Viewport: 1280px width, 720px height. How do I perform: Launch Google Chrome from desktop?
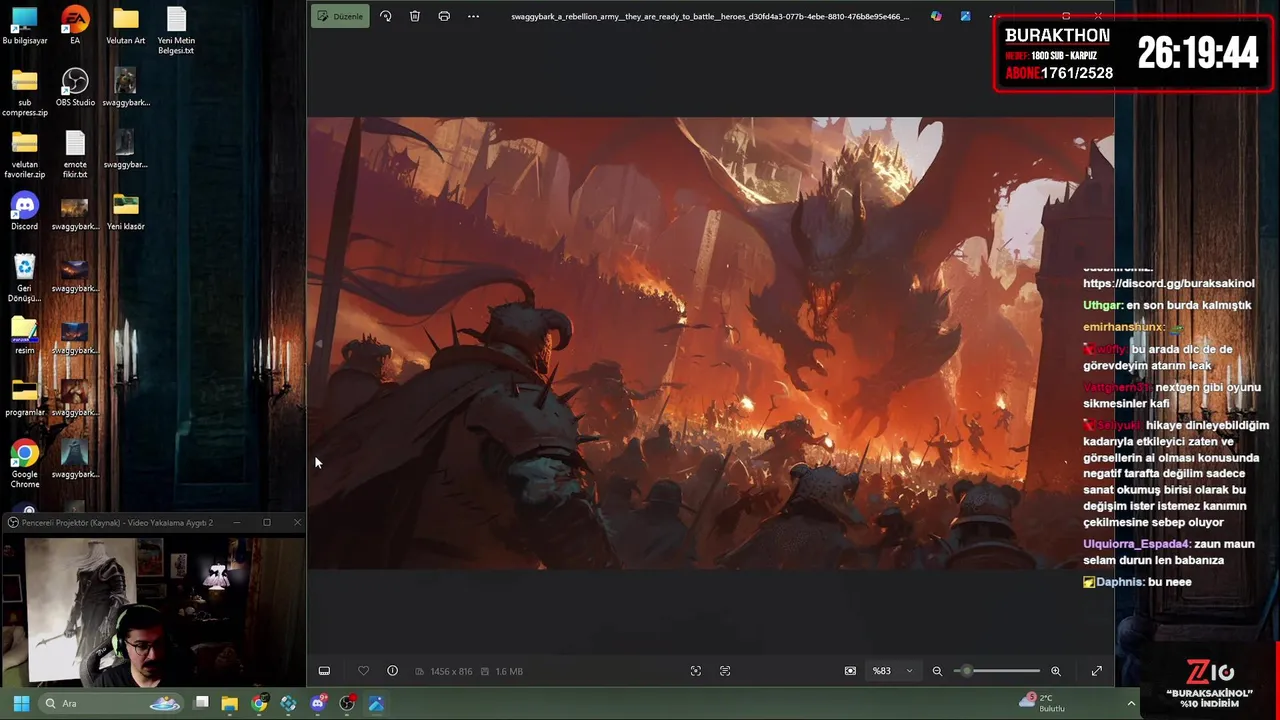pyautogui.click(x=25, y=464)
